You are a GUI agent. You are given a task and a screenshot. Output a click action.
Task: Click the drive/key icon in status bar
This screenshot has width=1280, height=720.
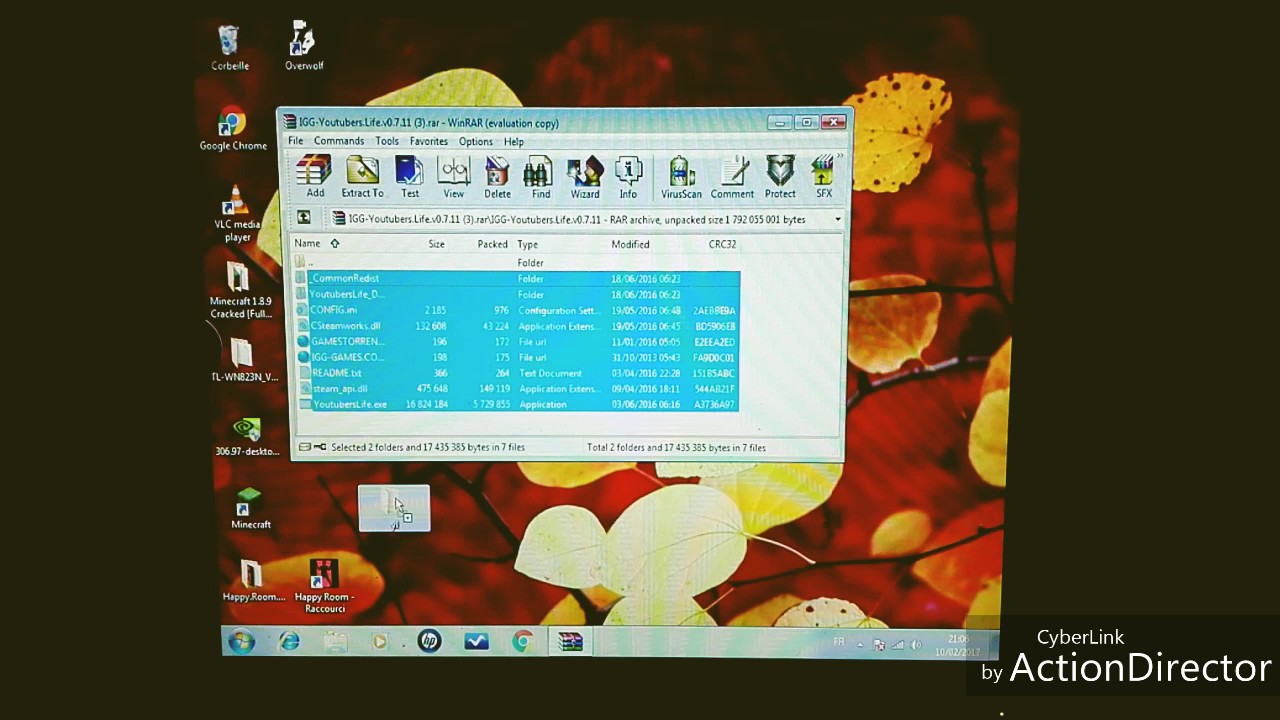312,447
